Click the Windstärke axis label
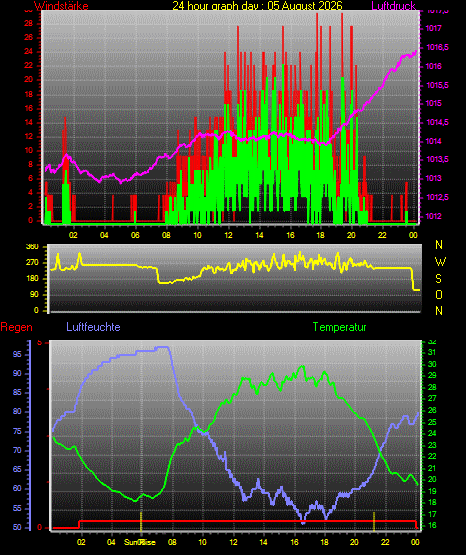466x555 pixels. click(x=61, y=6)
